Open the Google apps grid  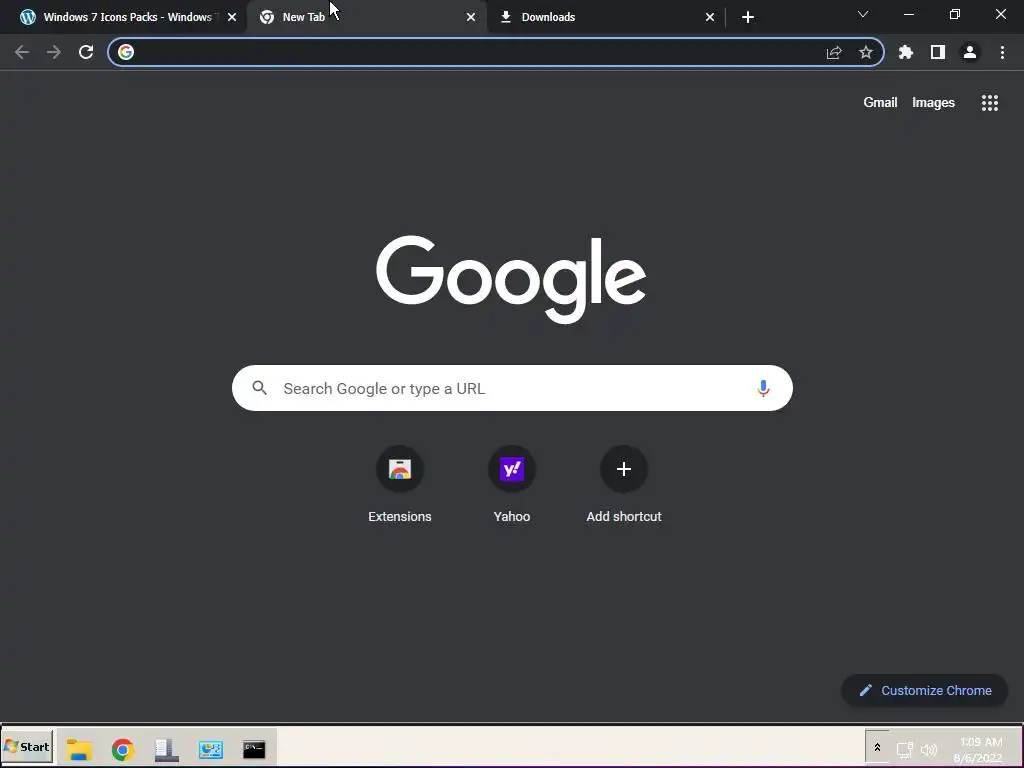[990, 103]
